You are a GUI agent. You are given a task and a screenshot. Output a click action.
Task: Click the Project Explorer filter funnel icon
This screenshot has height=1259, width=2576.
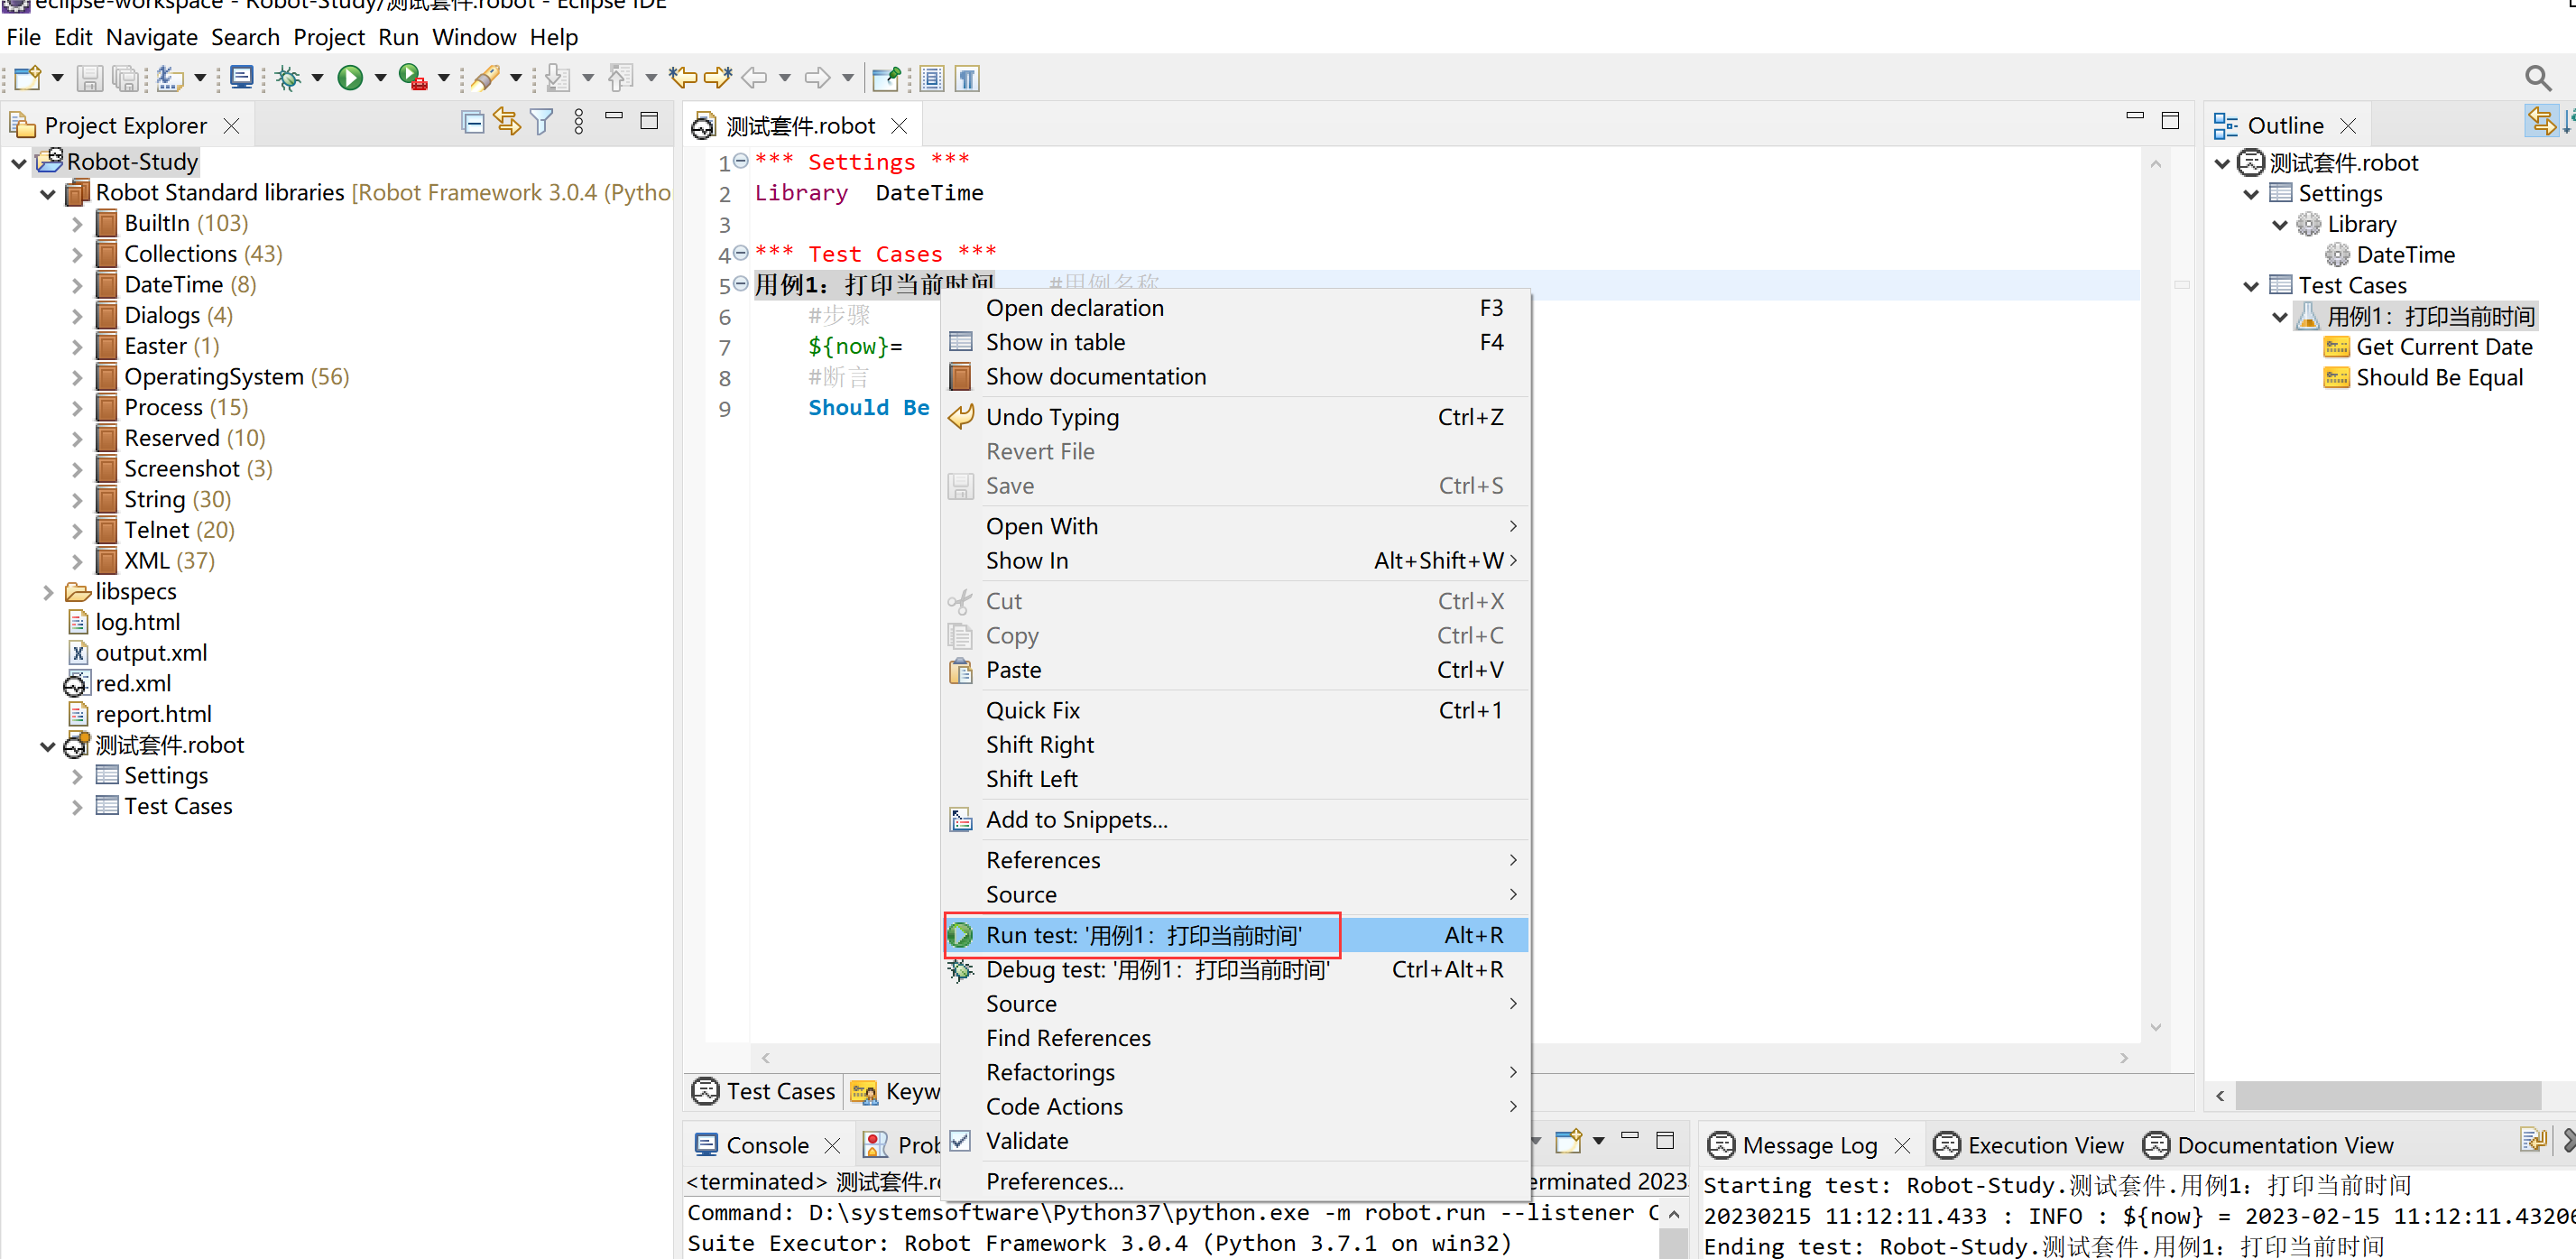click(541, 123)
